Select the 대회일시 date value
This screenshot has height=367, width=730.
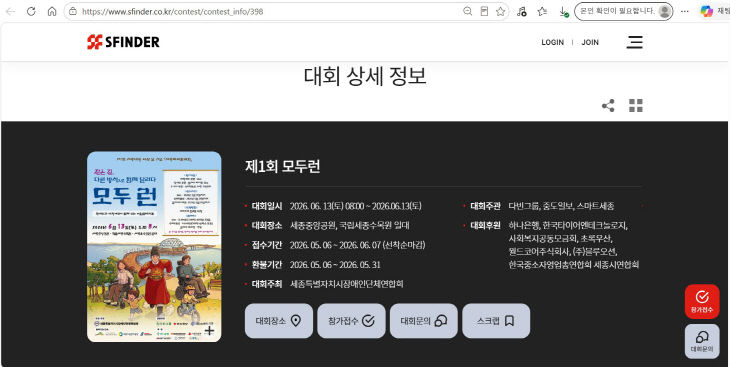tap(356, 206)
